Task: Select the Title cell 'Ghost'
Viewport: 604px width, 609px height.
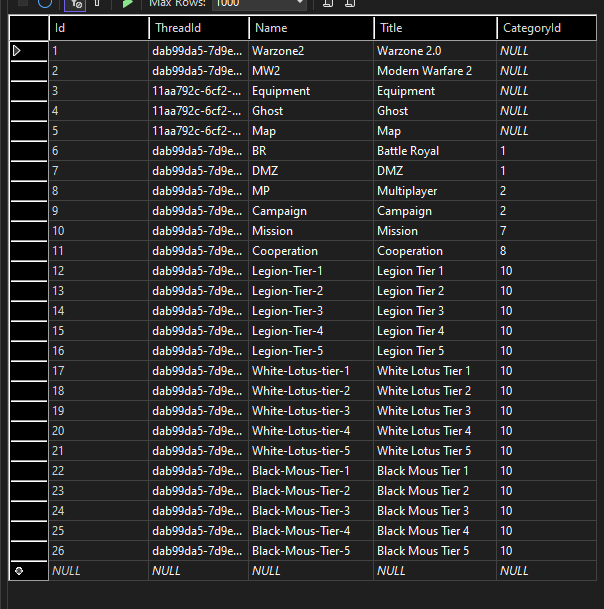Action: pyautogui.click(x=435, y=111)
